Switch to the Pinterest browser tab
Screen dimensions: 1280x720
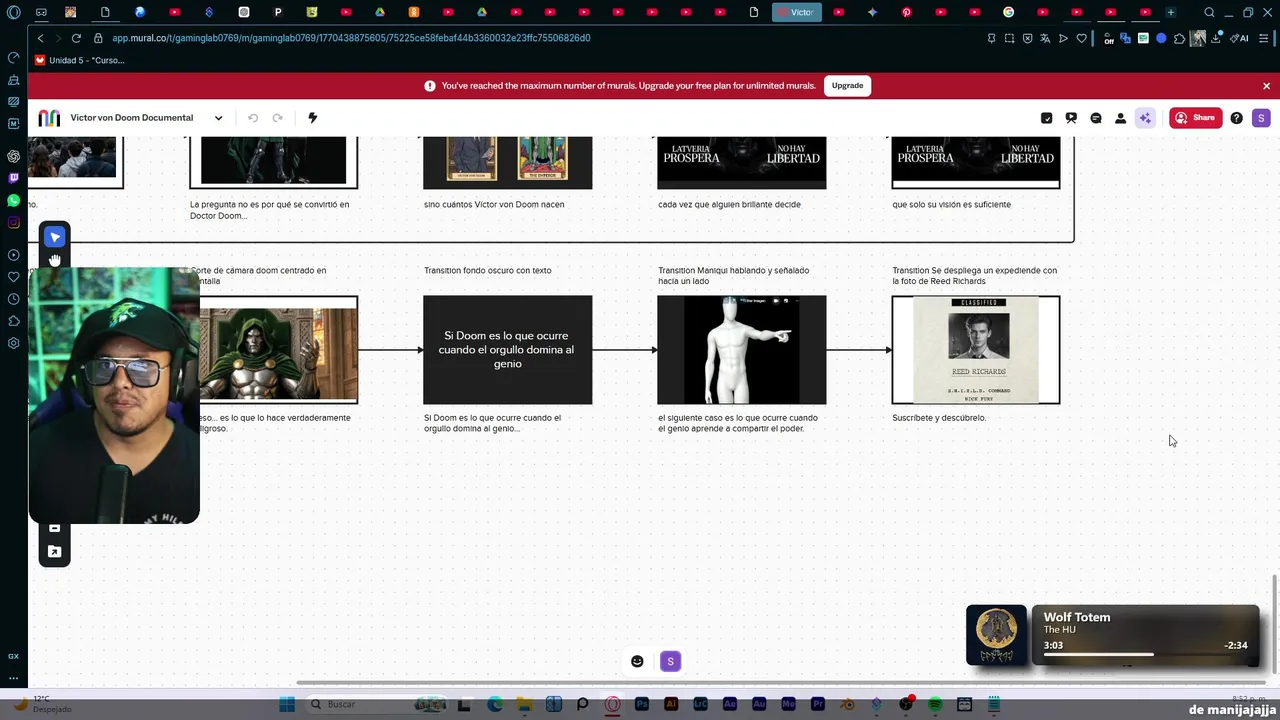pyautogui.click(x=907, y=12)
